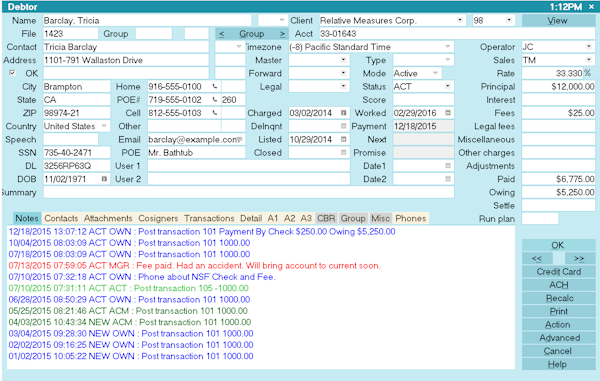Open the Mode Active dropdown
The image size is (600, 381).
pos(435,73)
